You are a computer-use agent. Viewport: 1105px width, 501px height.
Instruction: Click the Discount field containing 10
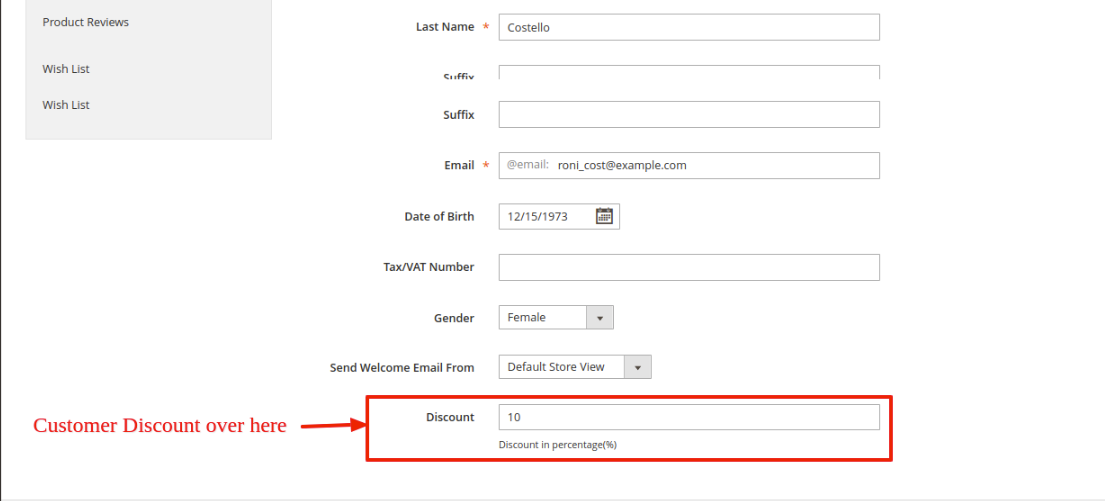(x=688, y=417)
